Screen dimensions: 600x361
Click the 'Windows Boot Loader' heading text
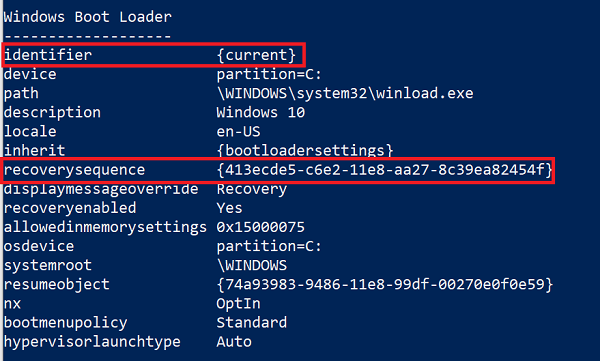pos(88,17)
